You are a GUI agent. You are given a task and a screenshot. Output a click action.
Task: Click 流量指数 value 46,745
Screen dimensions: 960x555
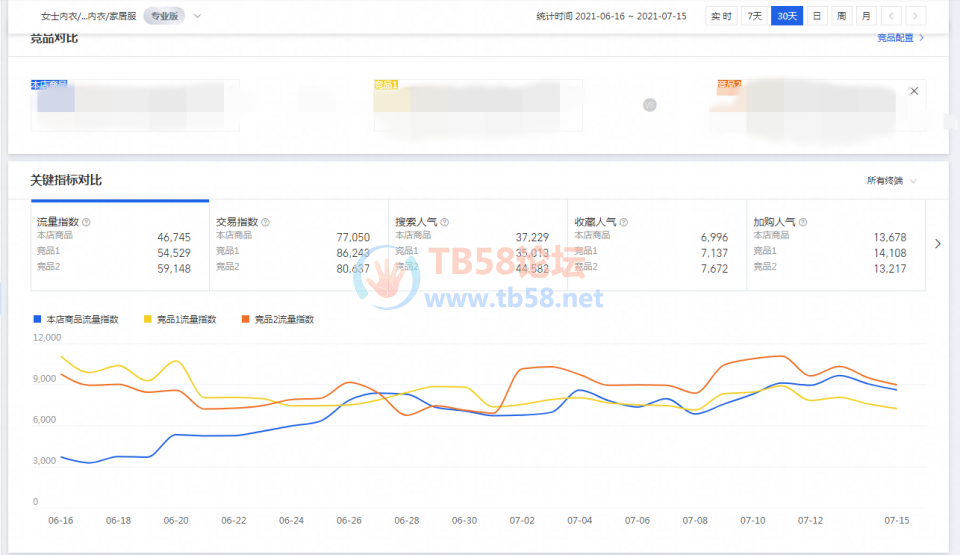click(174, 237)
